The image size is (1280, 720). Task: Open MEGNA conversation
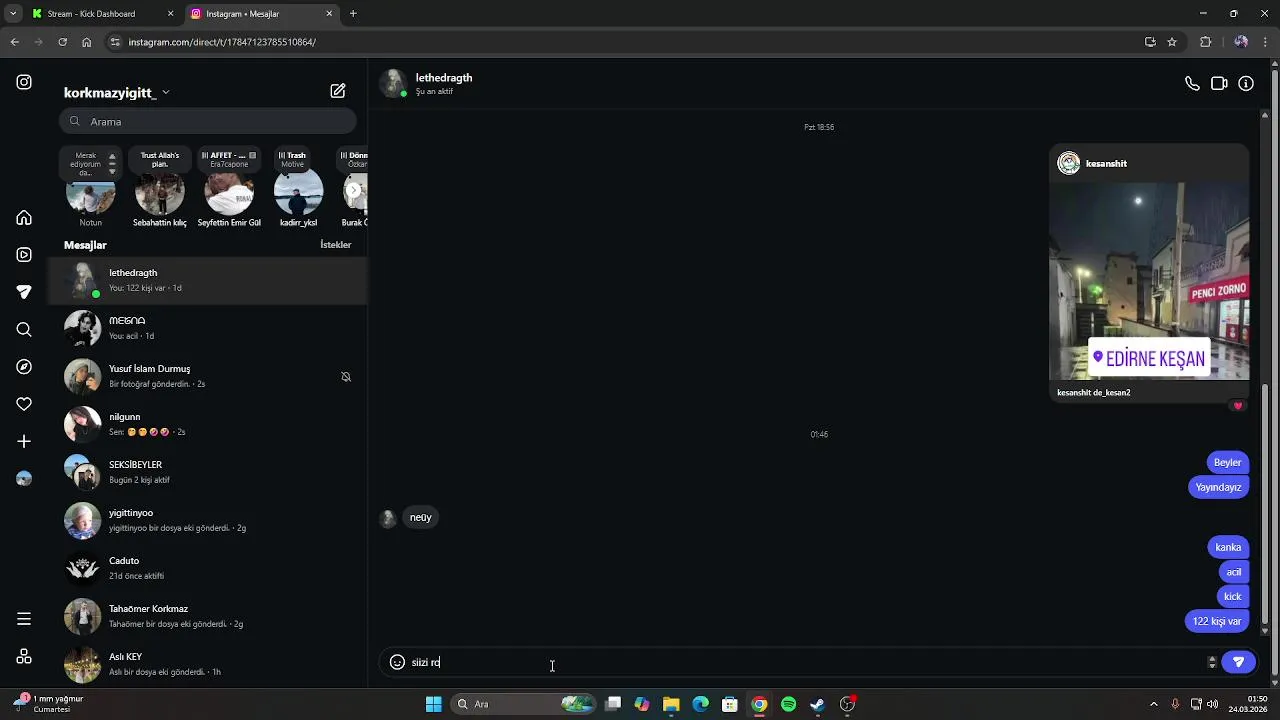pos(208,328)
